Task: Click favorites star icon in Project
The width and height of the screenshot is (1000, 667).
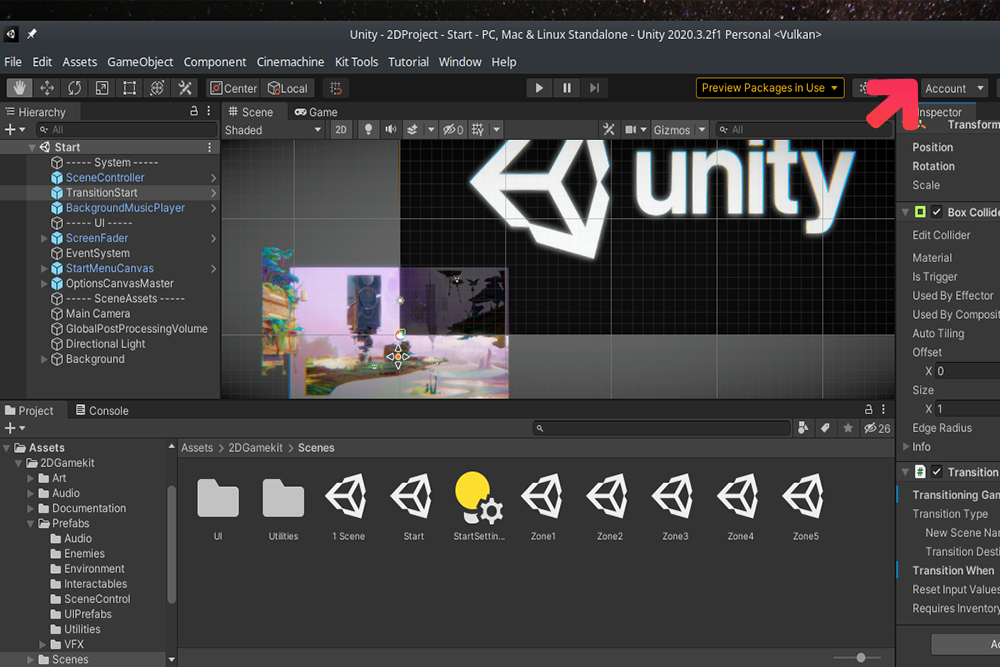Action: [x=848, y=429]
